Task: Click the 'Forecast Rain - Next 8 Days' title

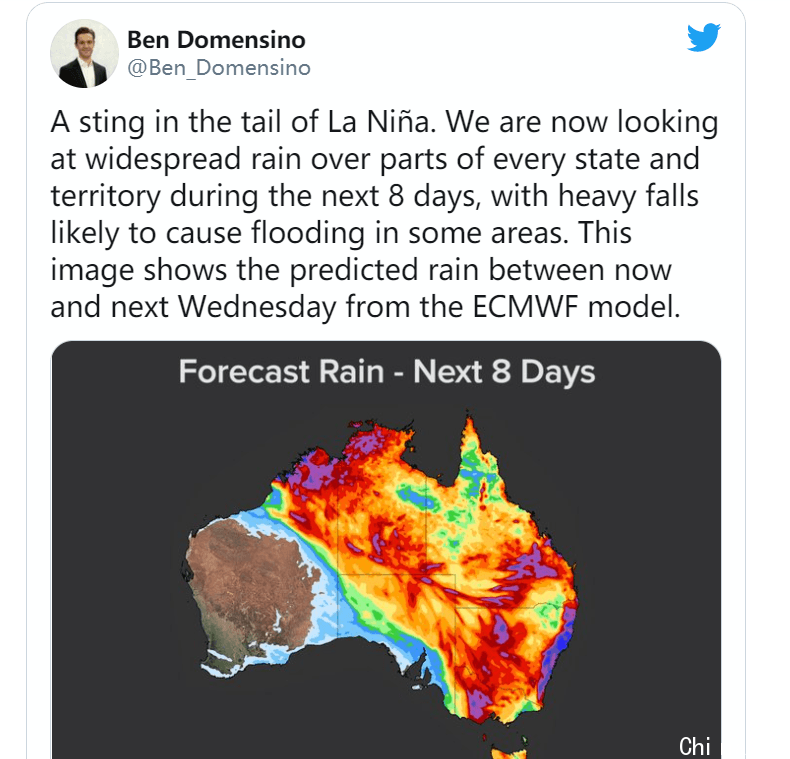Action: [386, 372]
